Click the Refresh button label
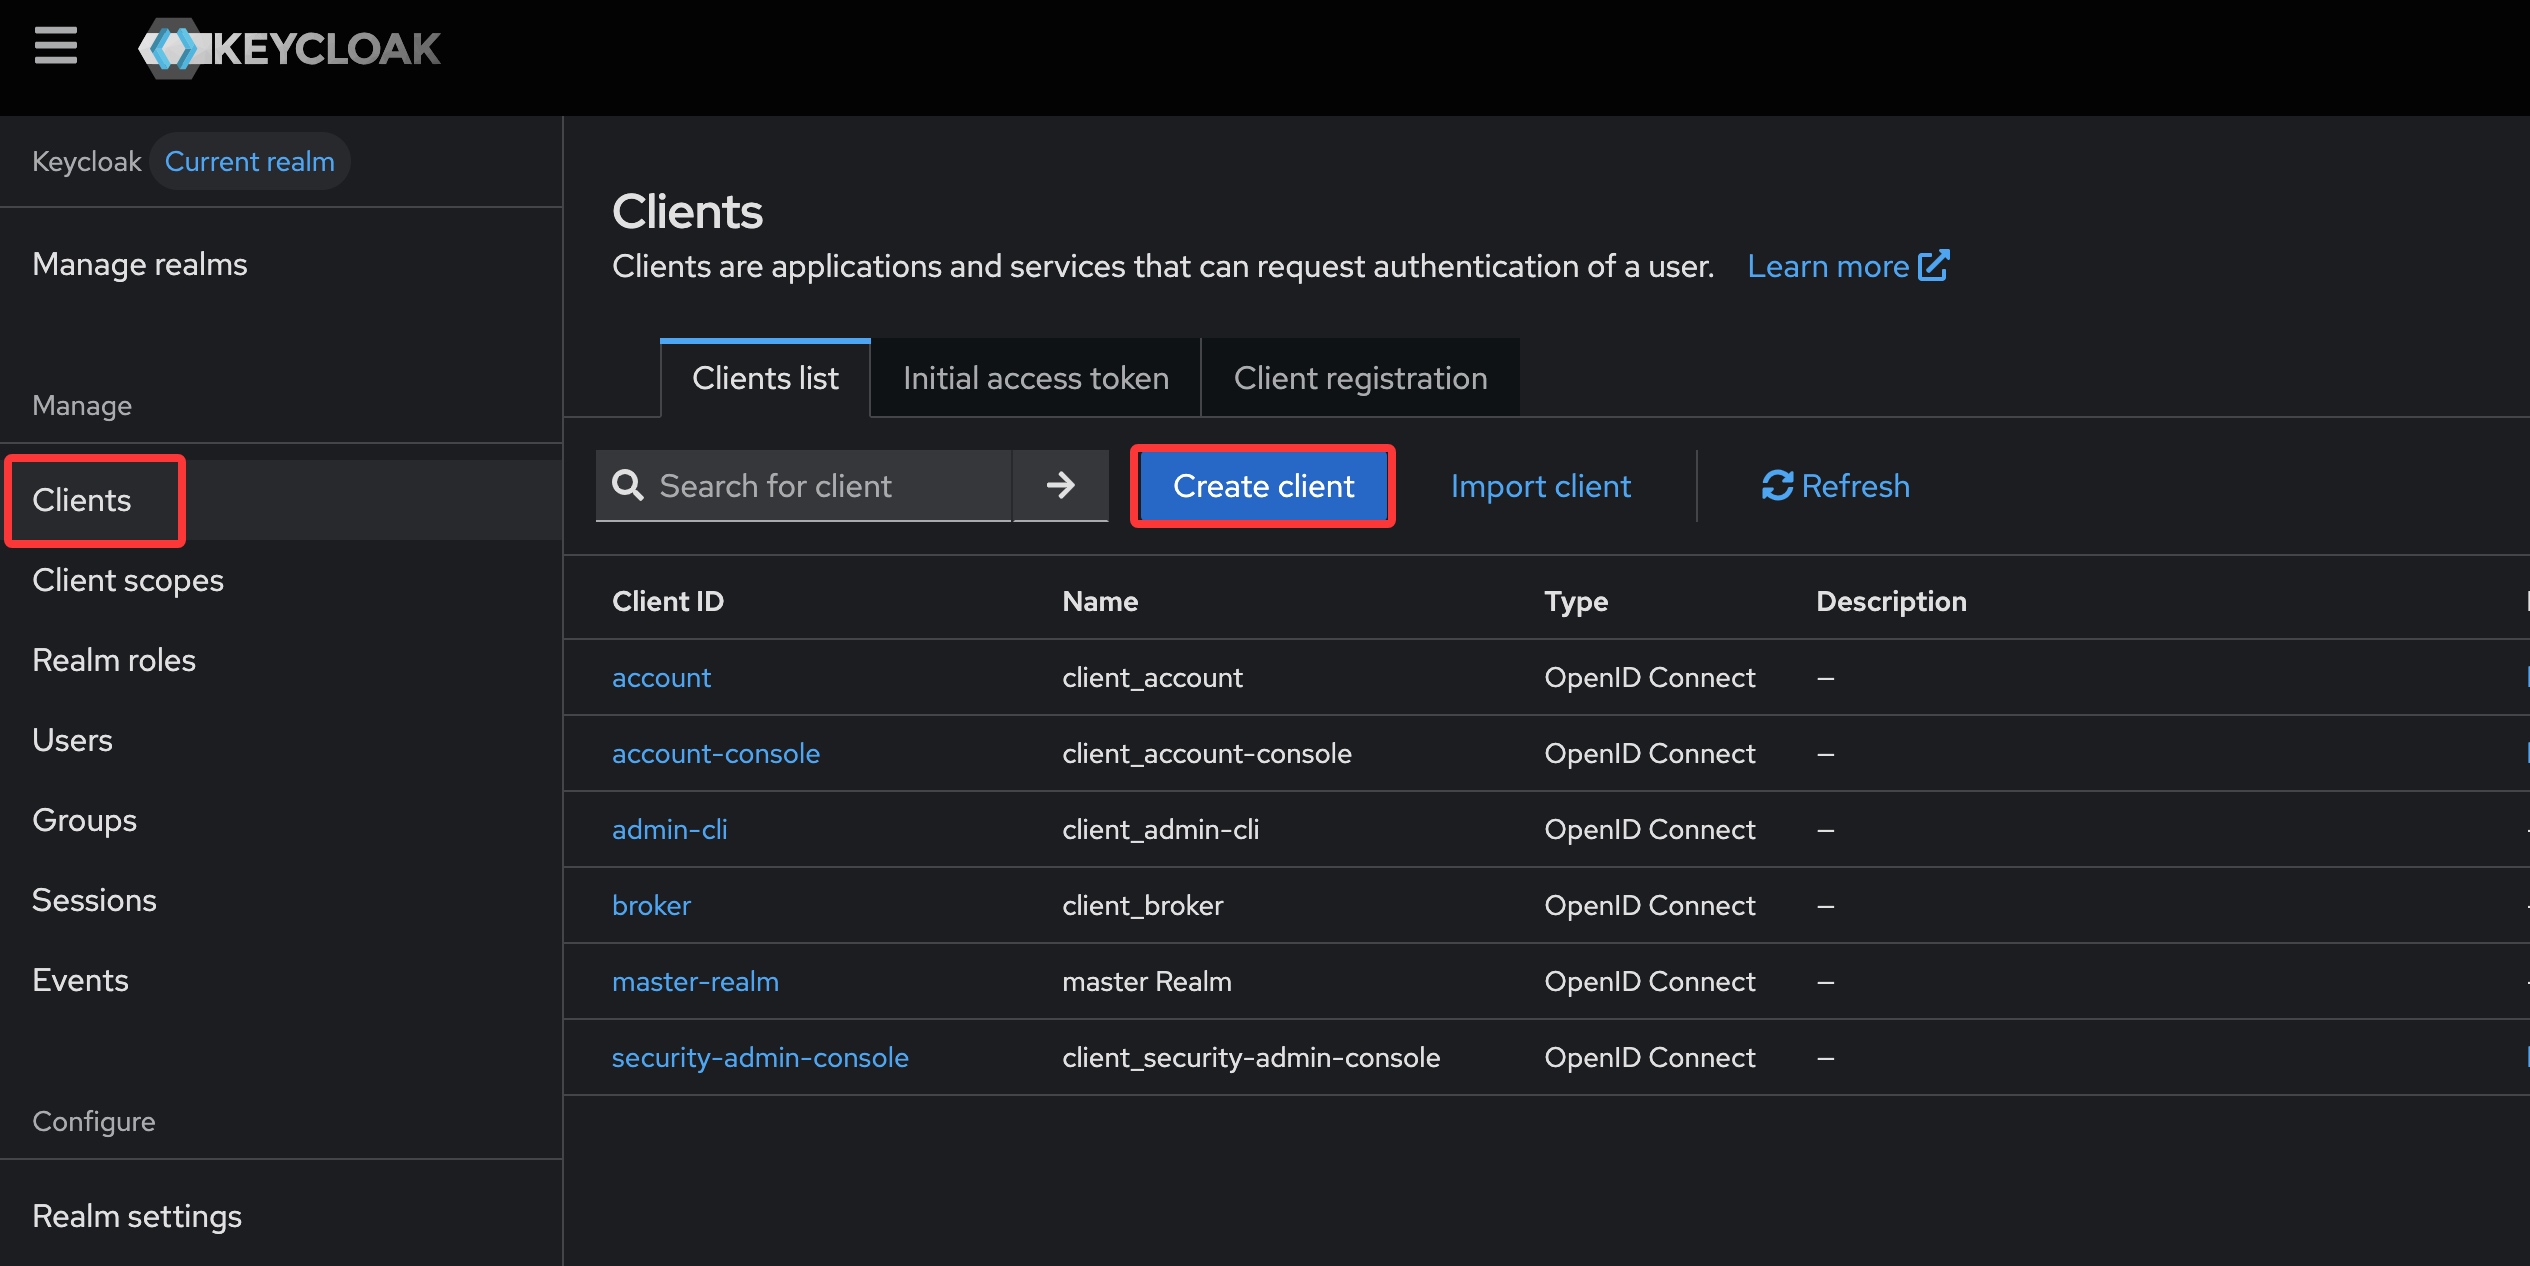 coord(1855,486)
